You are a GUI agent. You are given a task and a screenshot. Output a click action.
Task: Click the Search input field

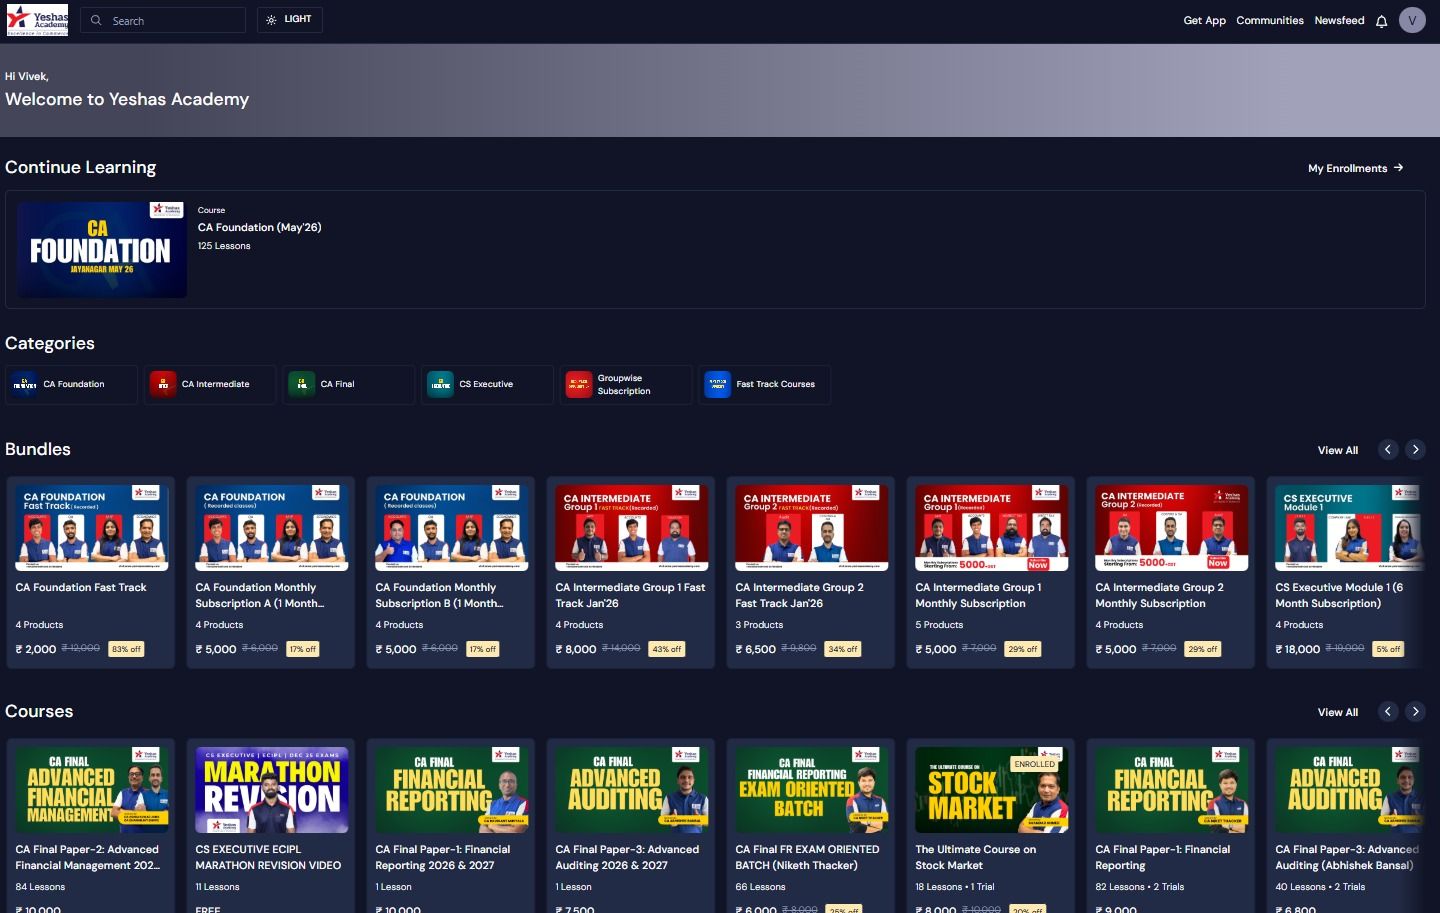163,20
